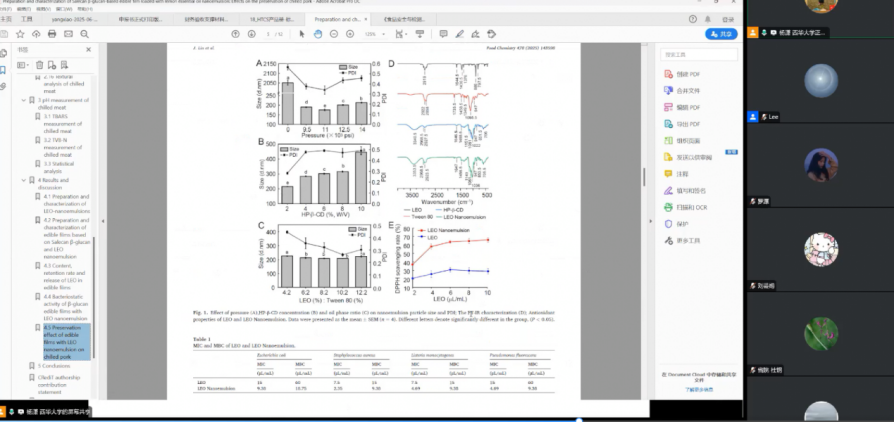
Task: Delete bookmark with trash icon
Action: [x=40, y=65]
